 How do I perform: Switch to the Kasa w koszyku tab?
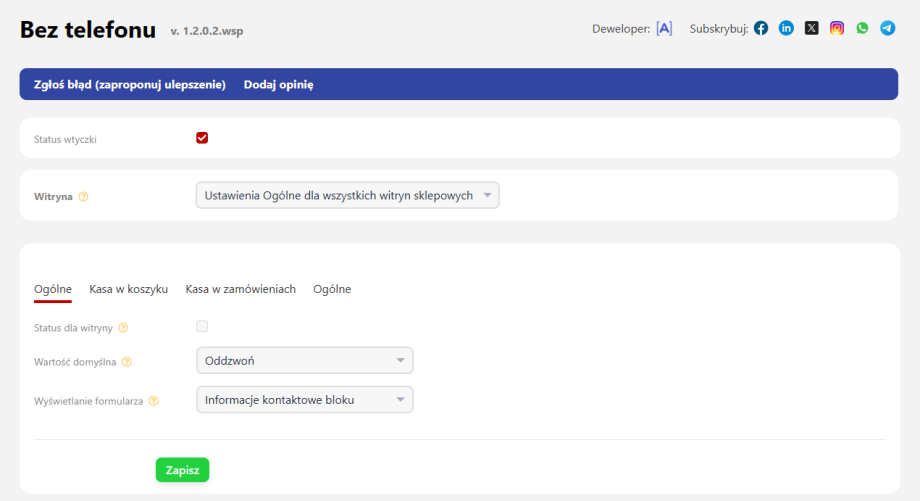(x=128, y=289)
